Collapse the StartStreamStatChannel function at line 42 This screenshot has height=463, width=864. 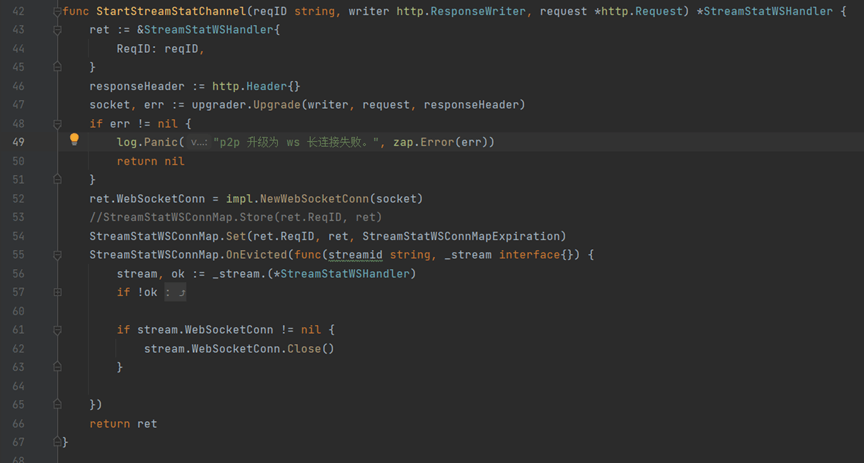(x=57, y=11)
